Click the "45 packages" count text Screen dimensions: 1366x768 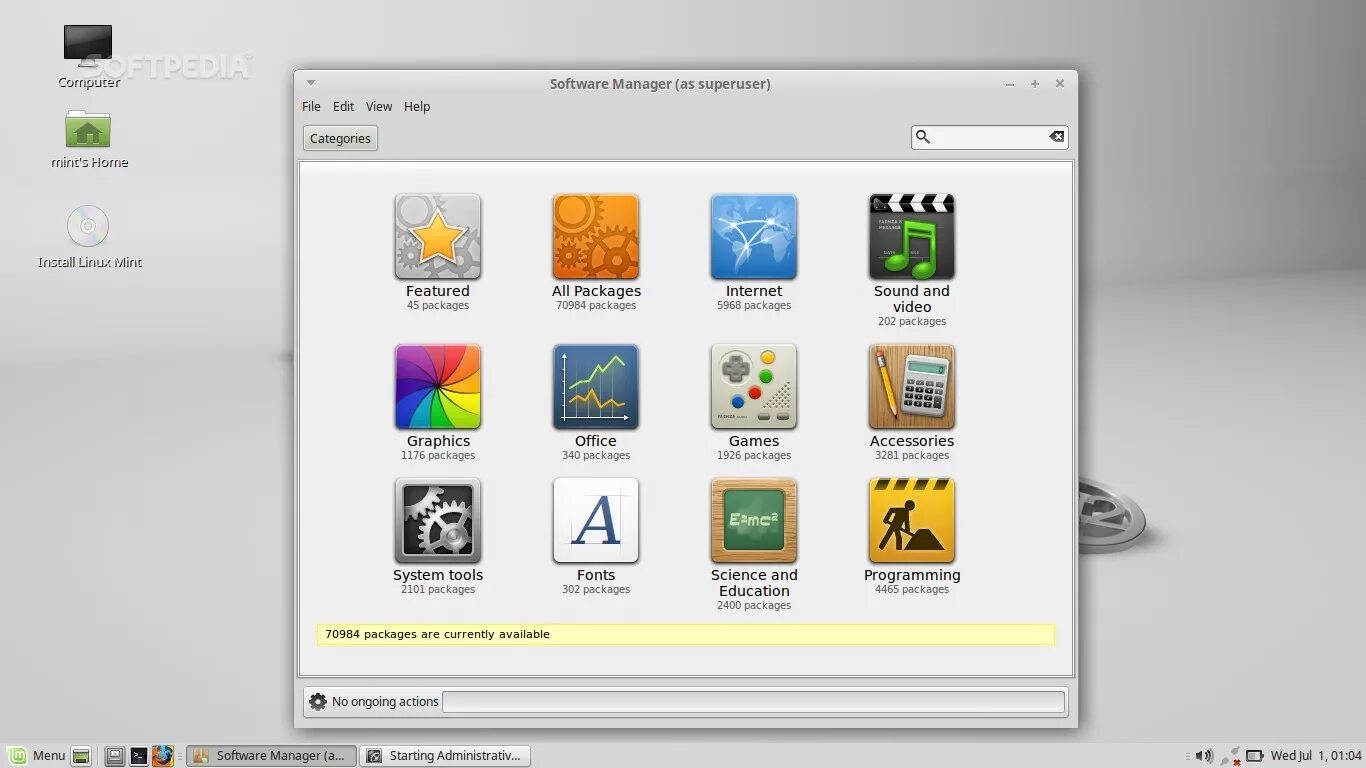[x=438, y=306]
